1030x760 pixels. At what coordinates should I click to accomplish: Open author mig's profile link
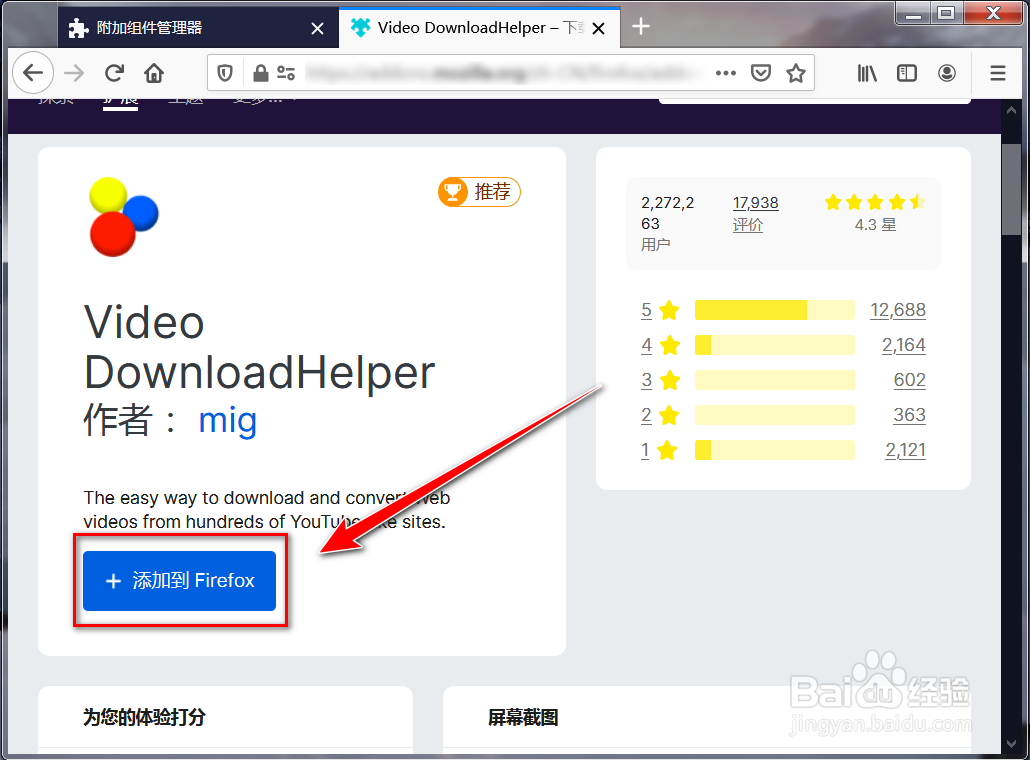tap(227, 420)
